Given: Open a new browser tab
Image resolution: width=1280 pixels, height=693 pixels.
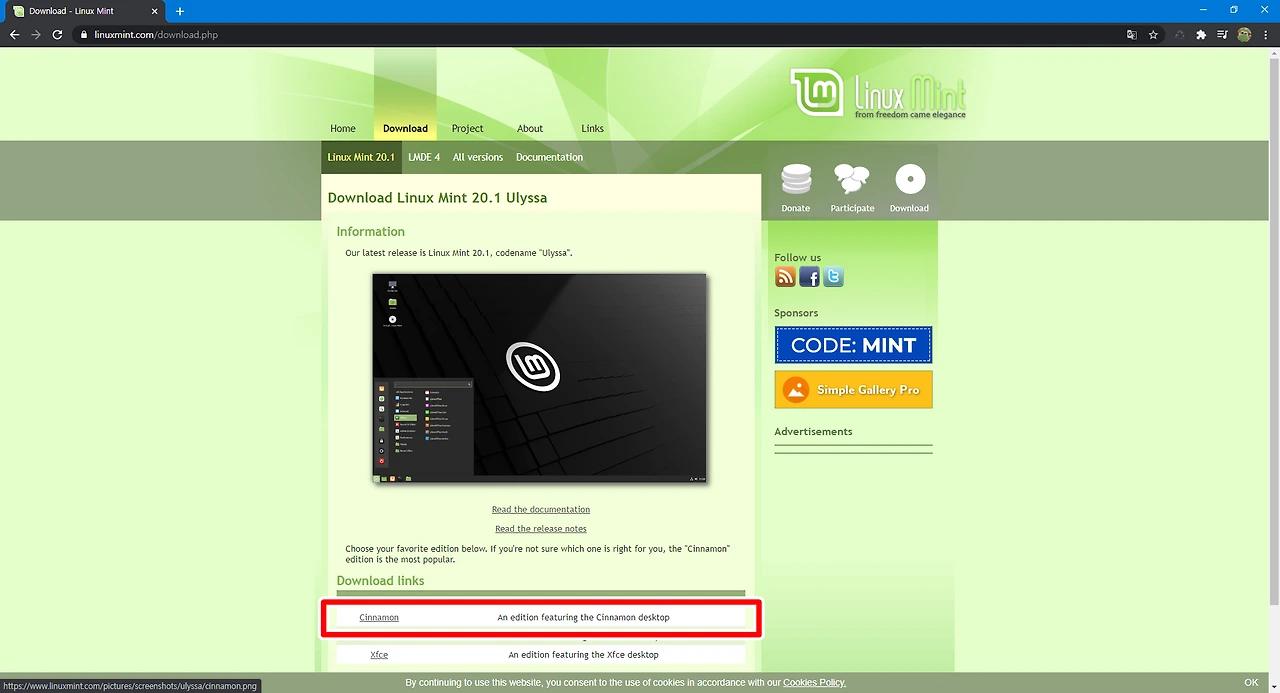Looking at the screenshot, I should pyautogui.click(x=180, y=11).
